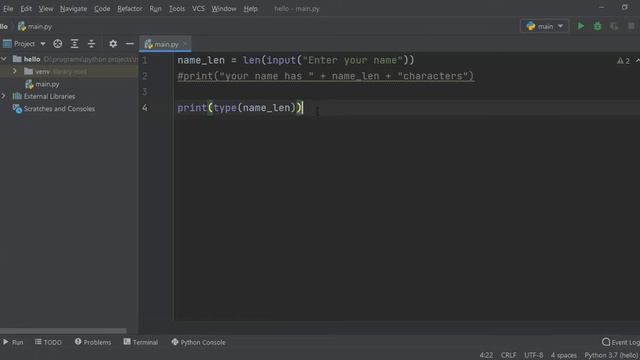The image size is (640, 360).
Task: Open the View menu
Action: (x=46, y=9)
